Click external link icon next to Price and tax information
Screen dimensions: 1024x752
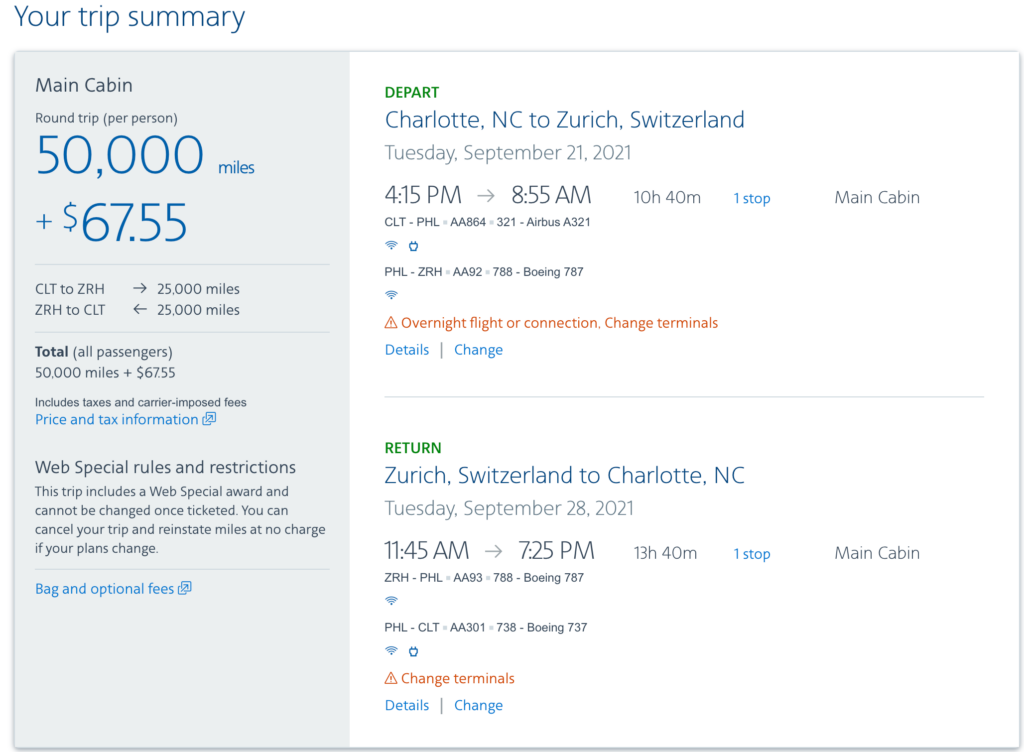click(x=209, y=420)
